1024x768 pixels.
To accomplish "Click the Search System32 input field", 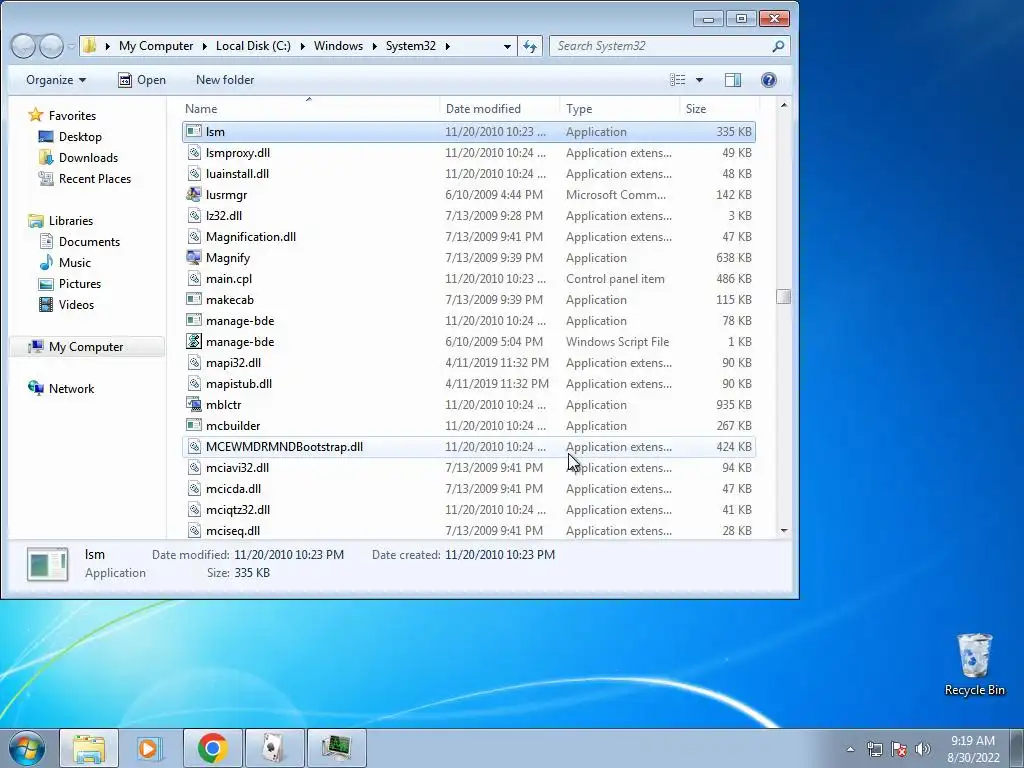I will [x=661, y=46].
